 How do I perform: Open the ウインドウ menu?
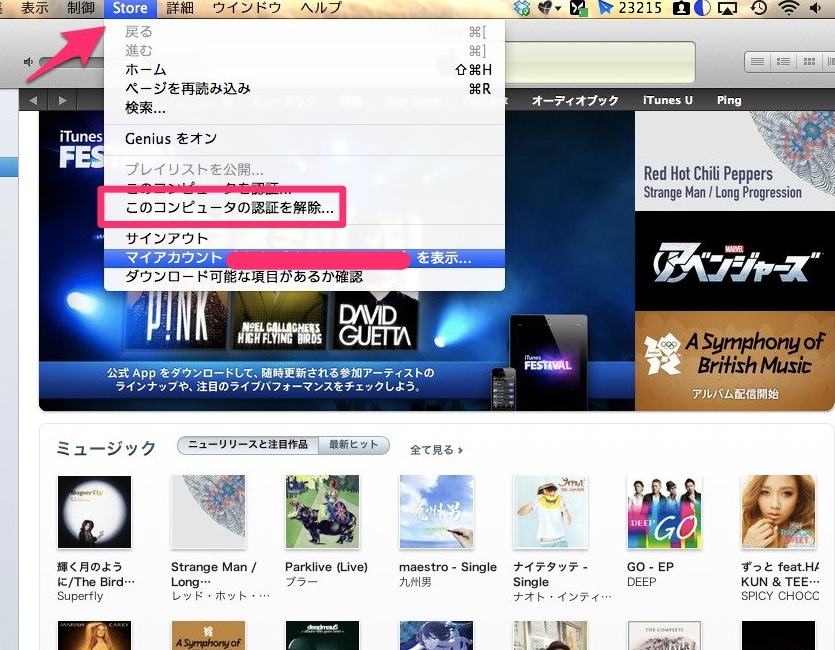coord(246,8)
